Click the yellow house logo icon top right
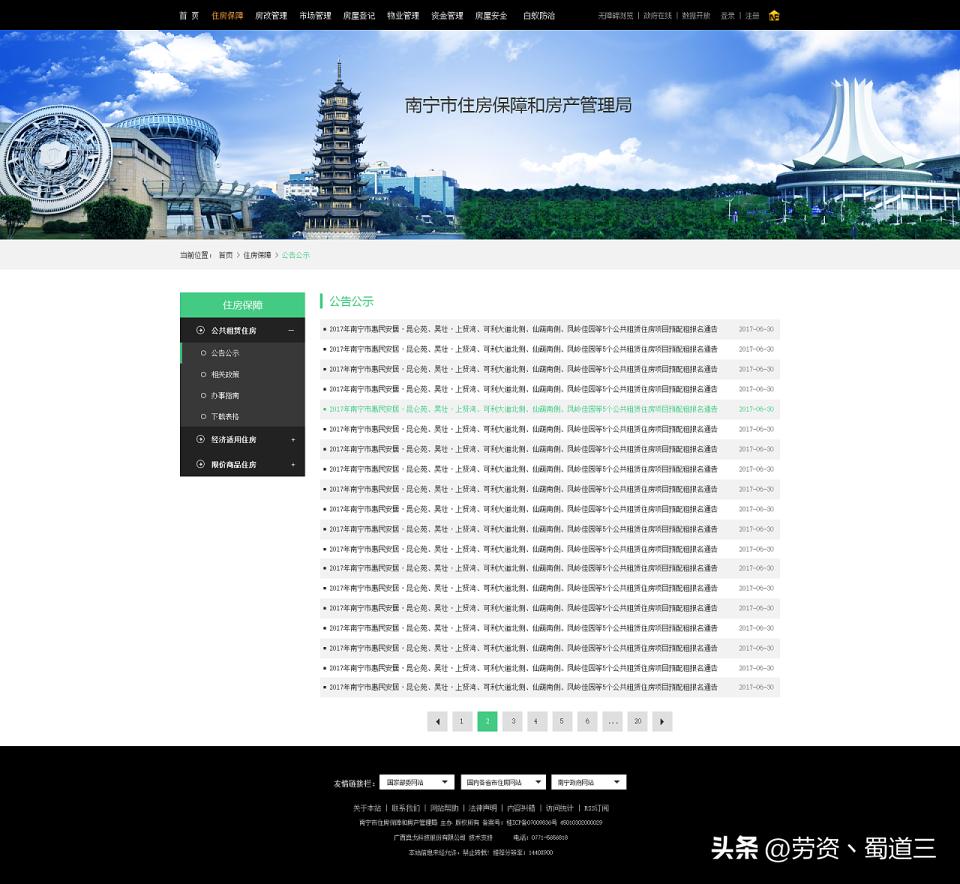The image size is (960, 884). click(774, 16)
